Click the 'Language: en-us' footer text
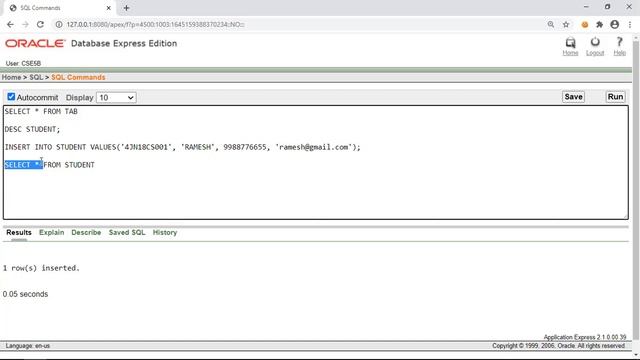 click(x=28, y=346)
